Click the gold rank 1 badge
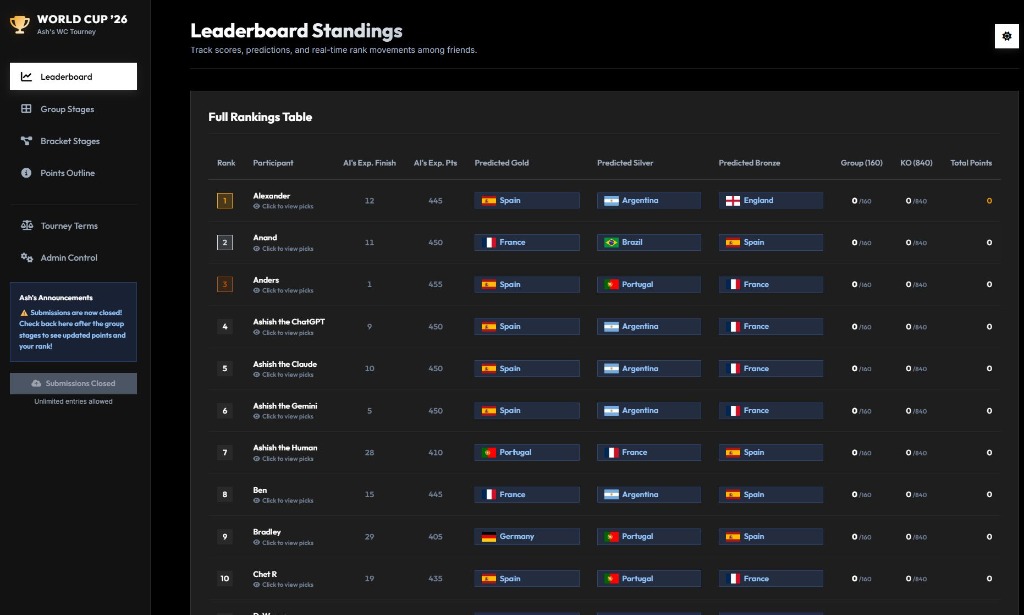The image size is (1024, 615). pos(225,200)
